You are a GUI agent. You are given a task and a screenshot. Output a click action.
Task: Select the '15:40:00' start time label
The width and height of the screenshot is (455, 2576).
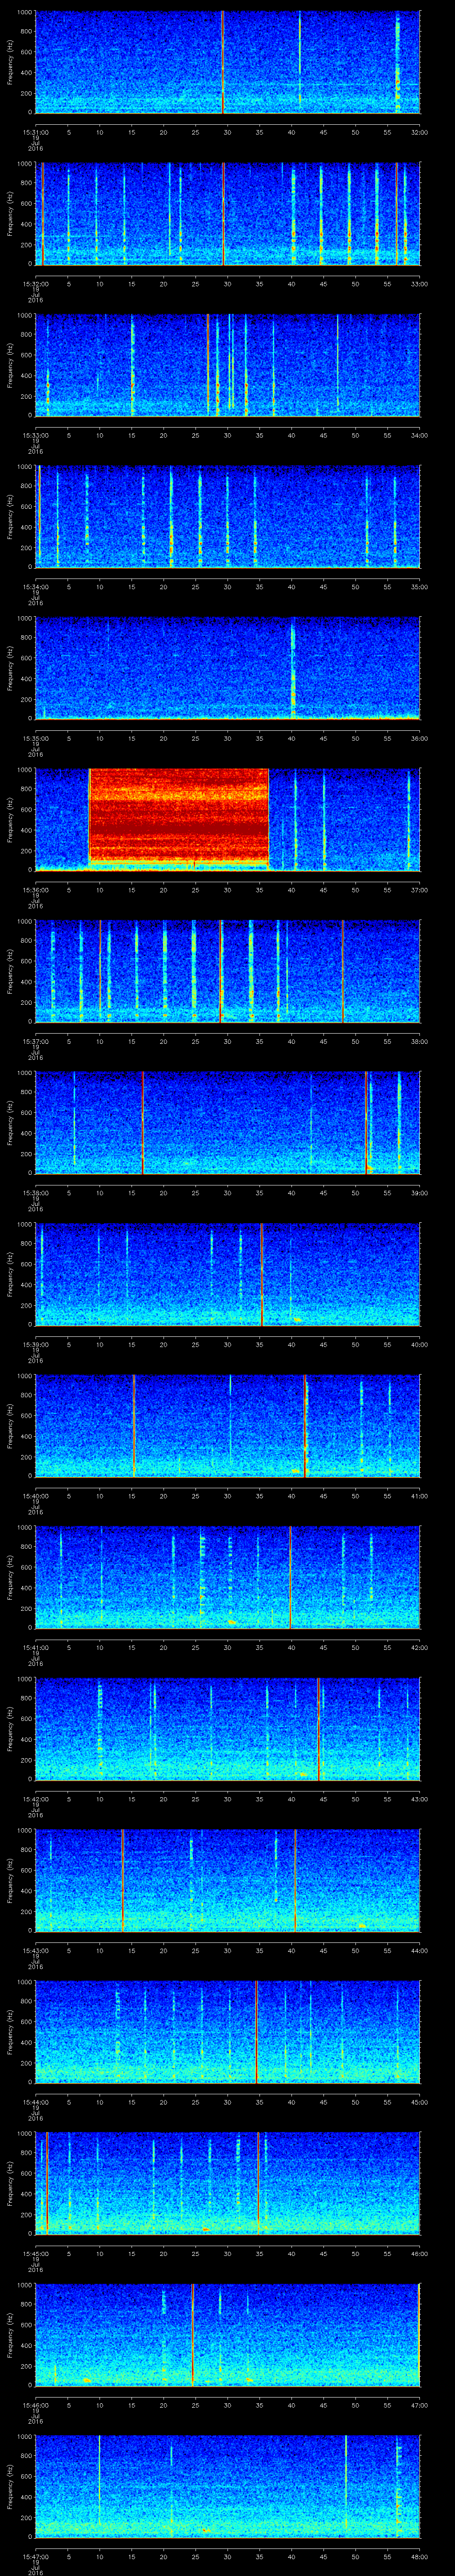(36, 1496)
